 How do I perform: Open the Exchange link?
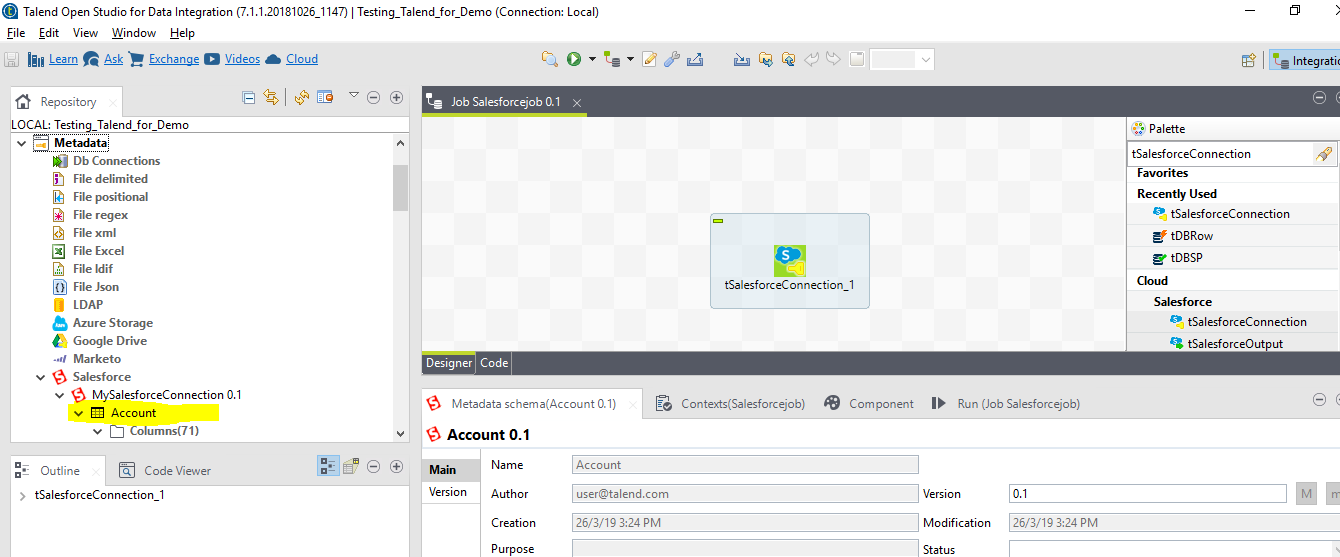tap(173, 59)
